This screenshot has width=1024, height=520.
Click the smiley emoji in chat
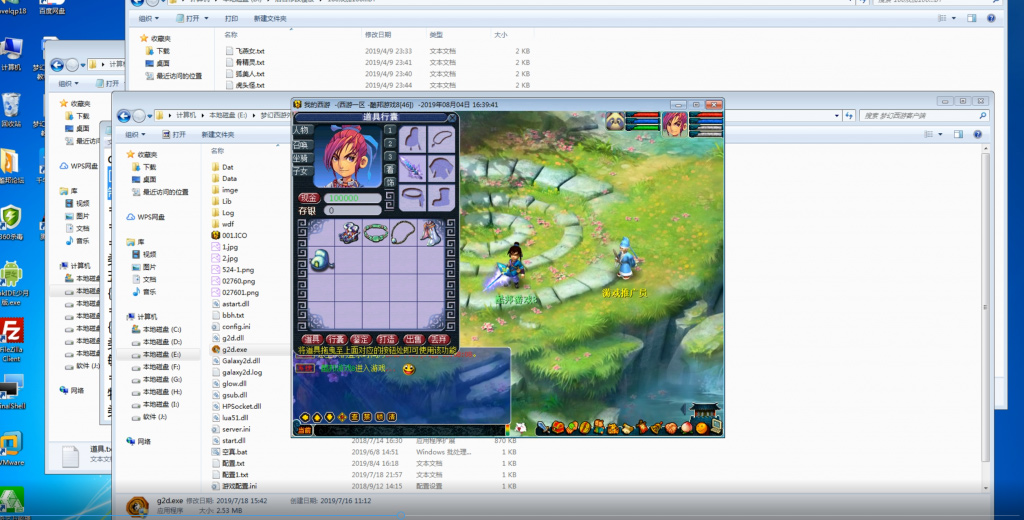(409, 369)
